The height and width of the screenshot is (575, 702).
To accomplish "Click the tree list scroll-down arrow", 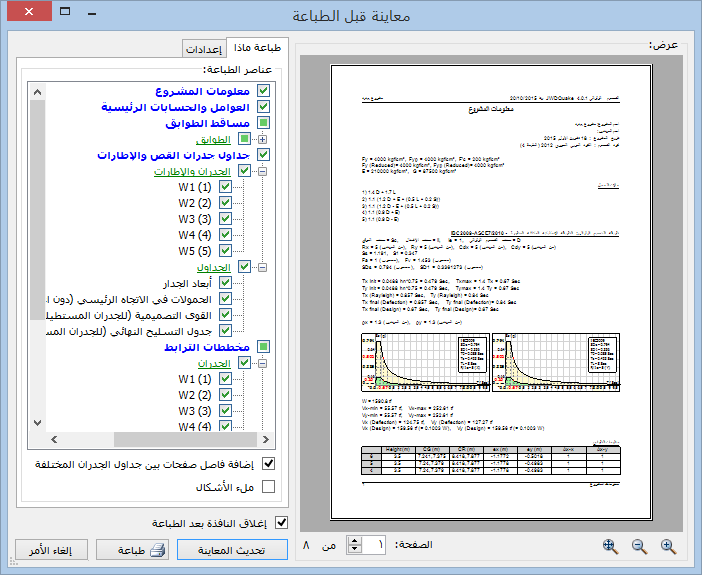I will pyautogui.click(x=39, y=421).
